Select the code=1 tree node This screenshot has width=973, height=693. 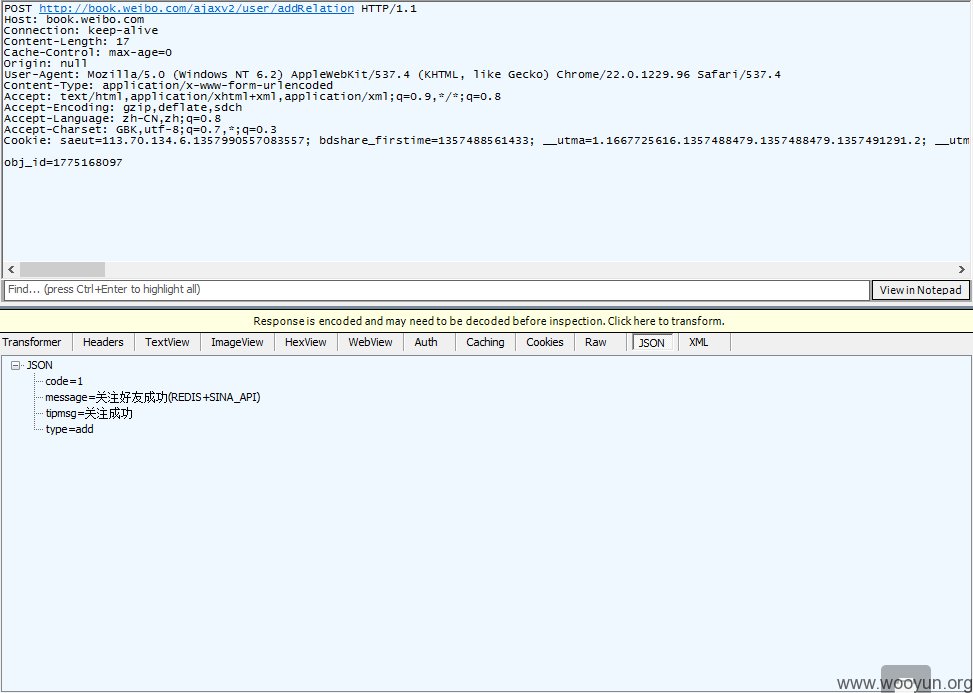(x=64, y=382)
